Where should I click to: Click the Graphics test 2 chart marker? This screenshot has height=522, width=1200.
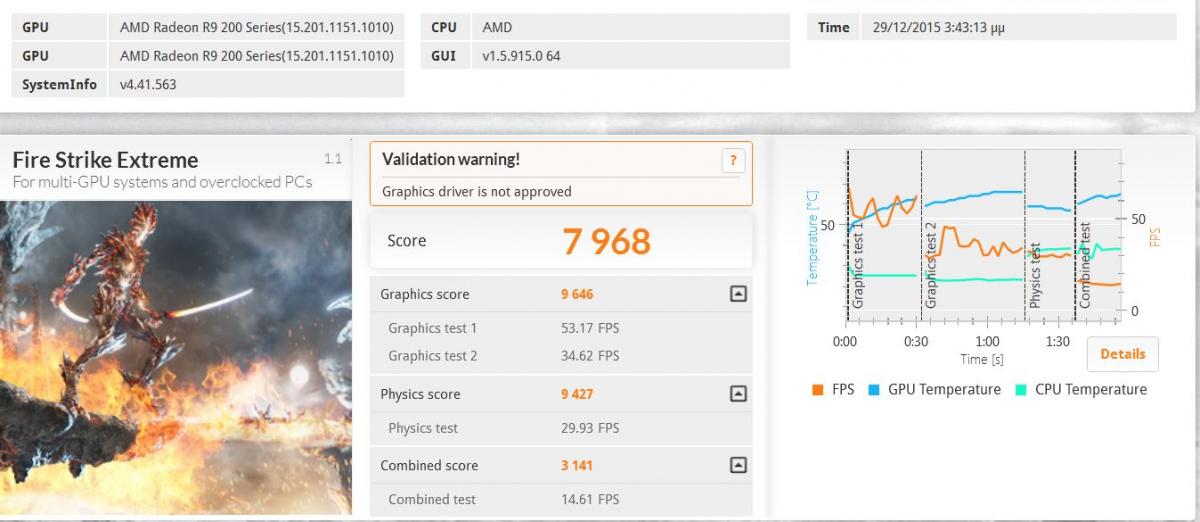931,264
